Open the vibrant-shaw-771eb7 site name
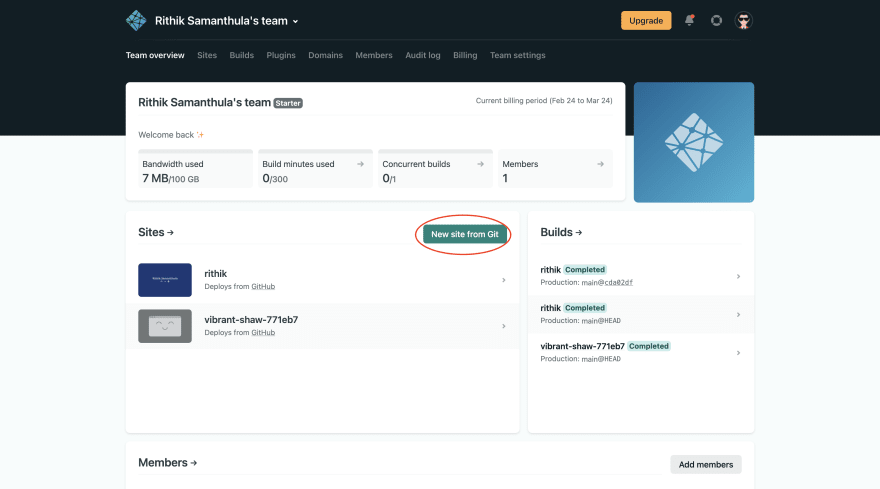Image resolution: width=880 pixels, height=489 pixels. tap(251, 319)
